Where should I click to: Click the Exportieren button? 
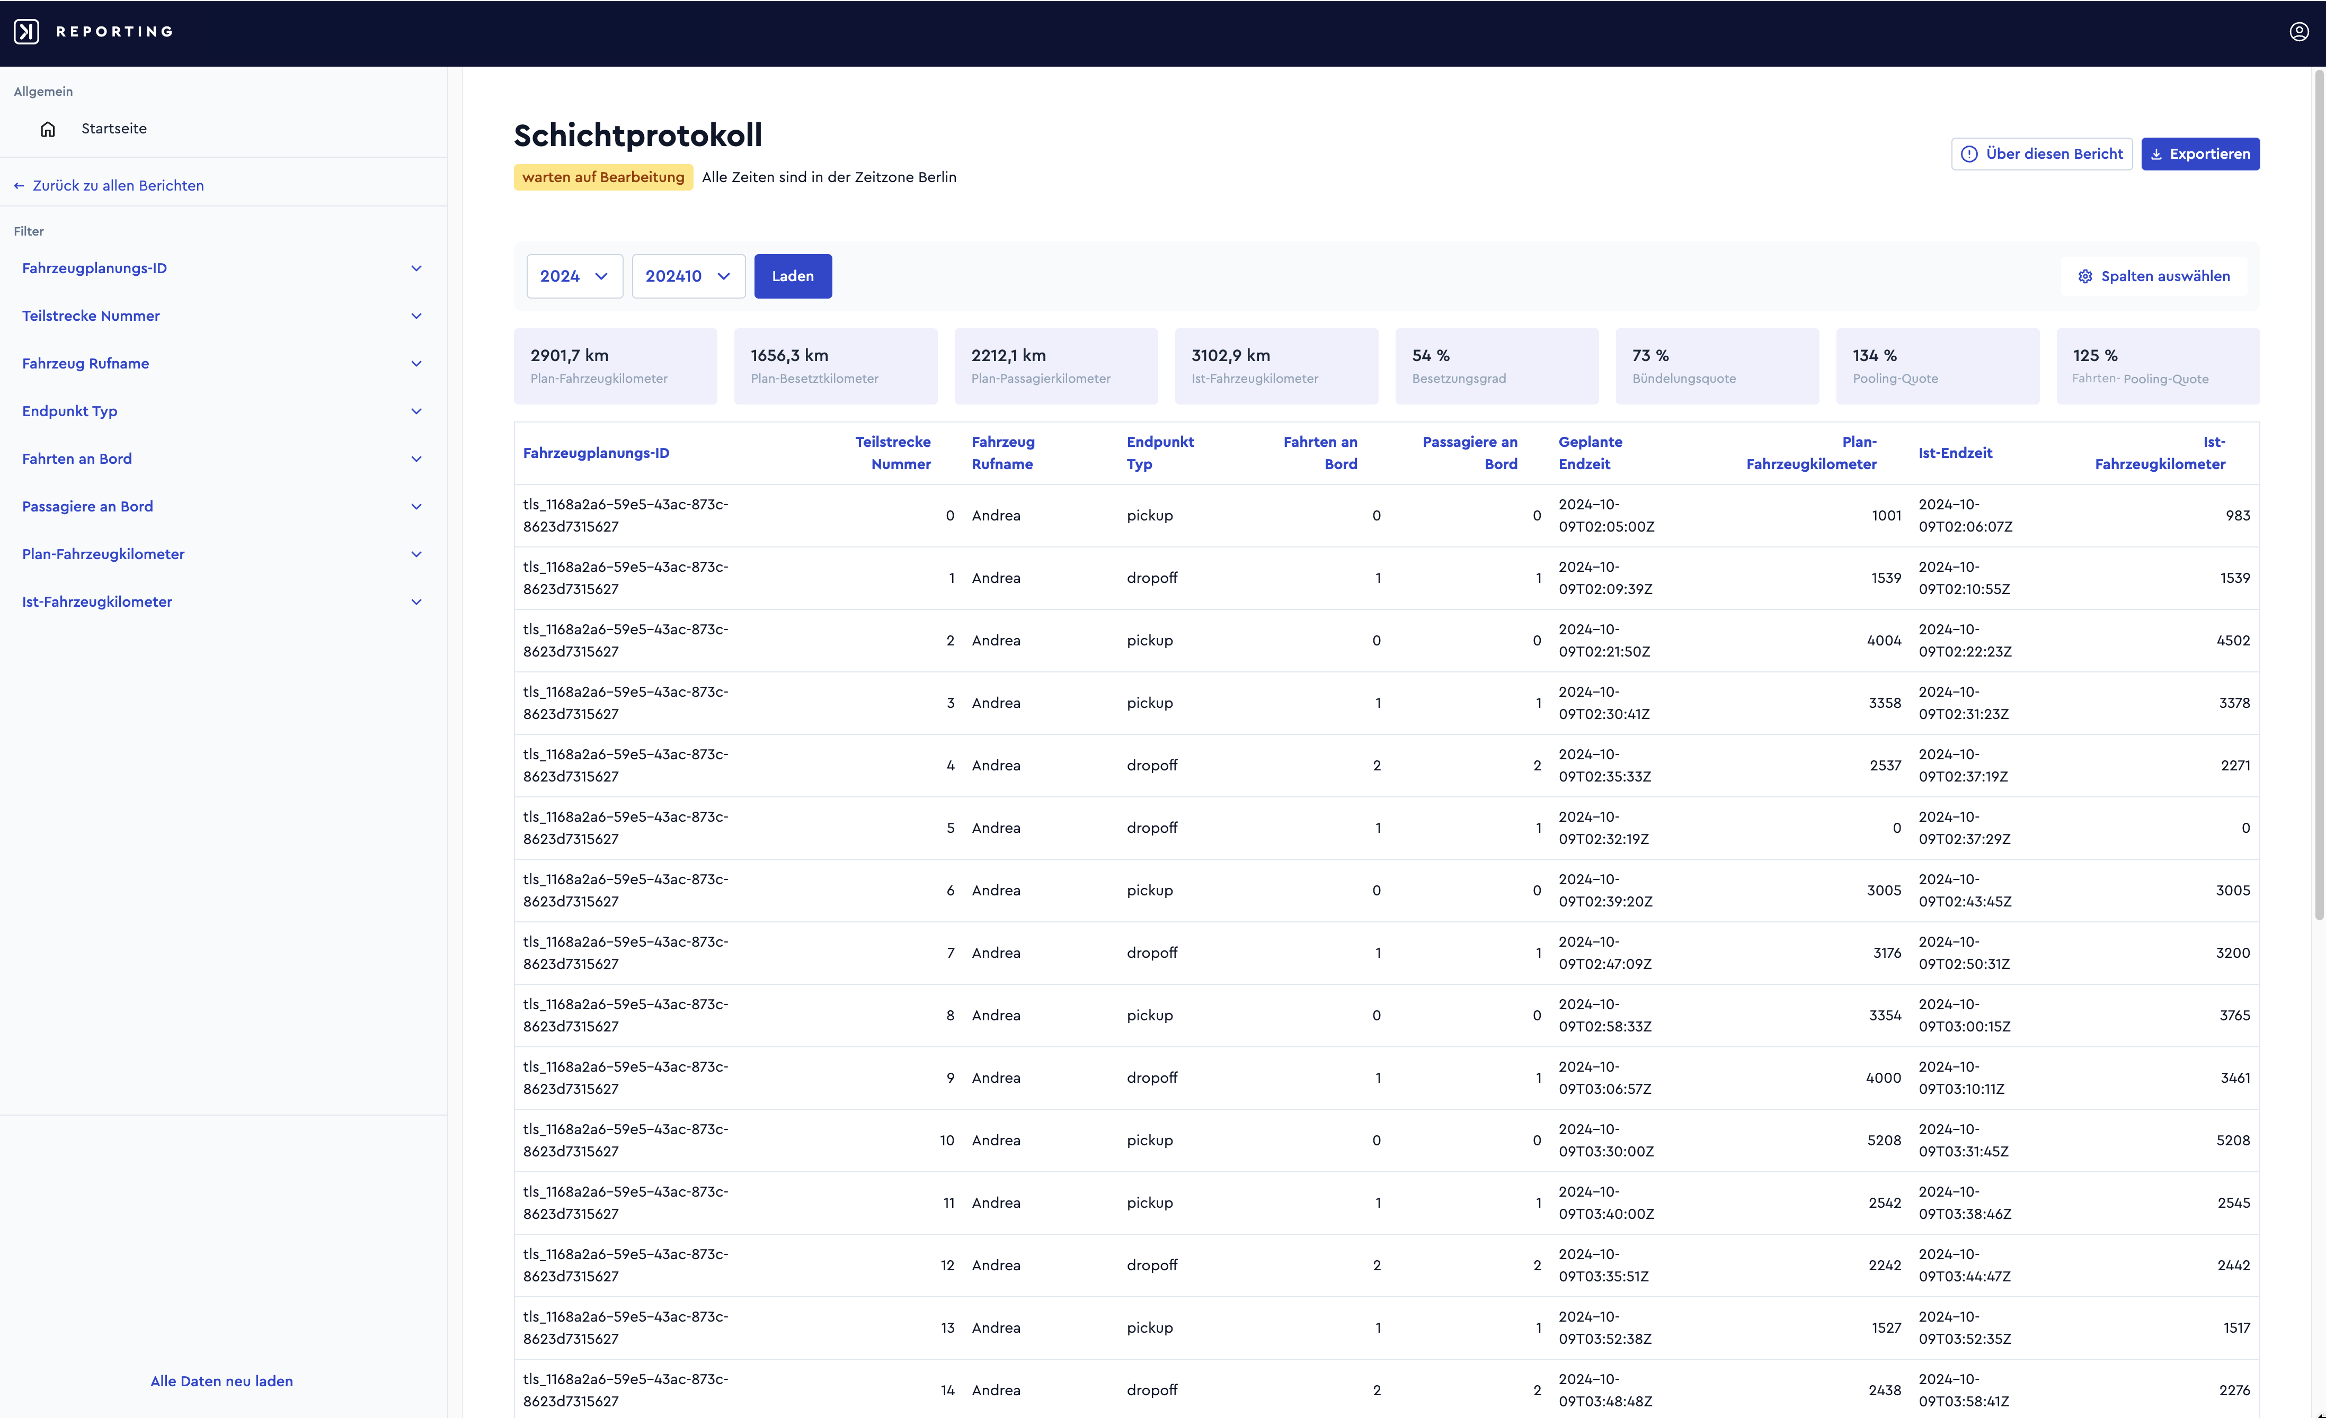click(x=2200, y=154)
